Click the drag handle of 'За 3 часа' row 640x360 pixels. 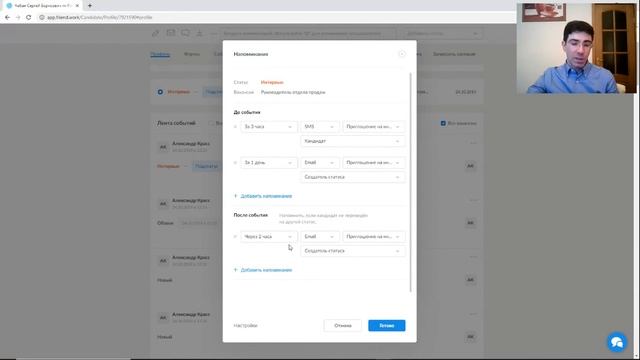(x=235, y=127)
